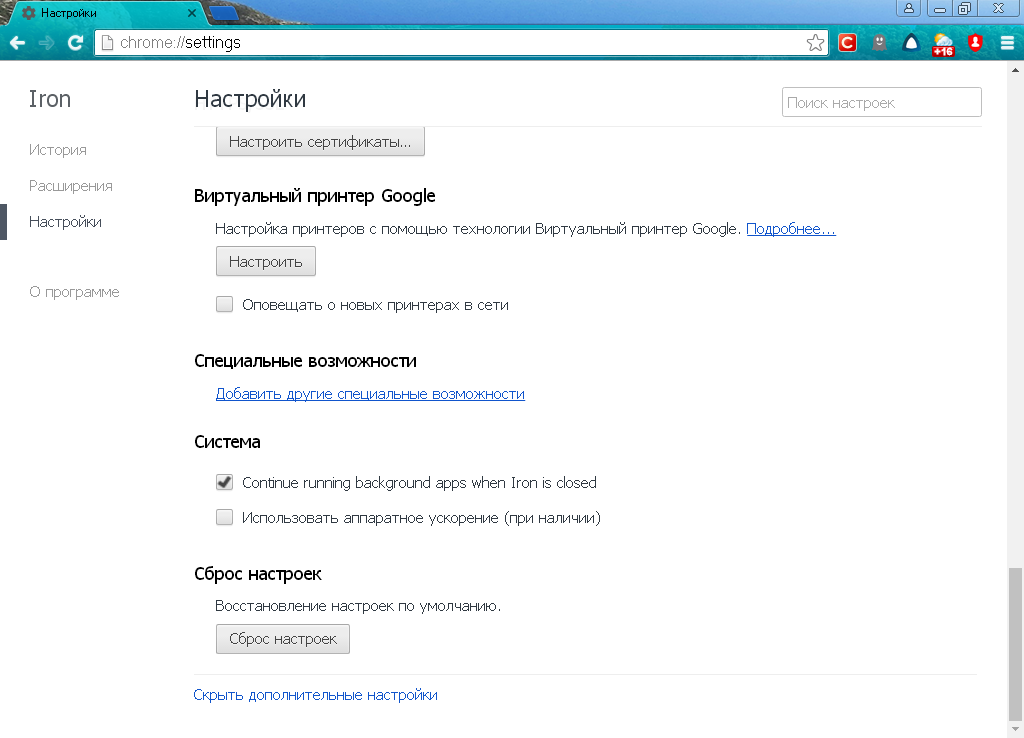Click the forward navigation arrow

coord(46,43)
